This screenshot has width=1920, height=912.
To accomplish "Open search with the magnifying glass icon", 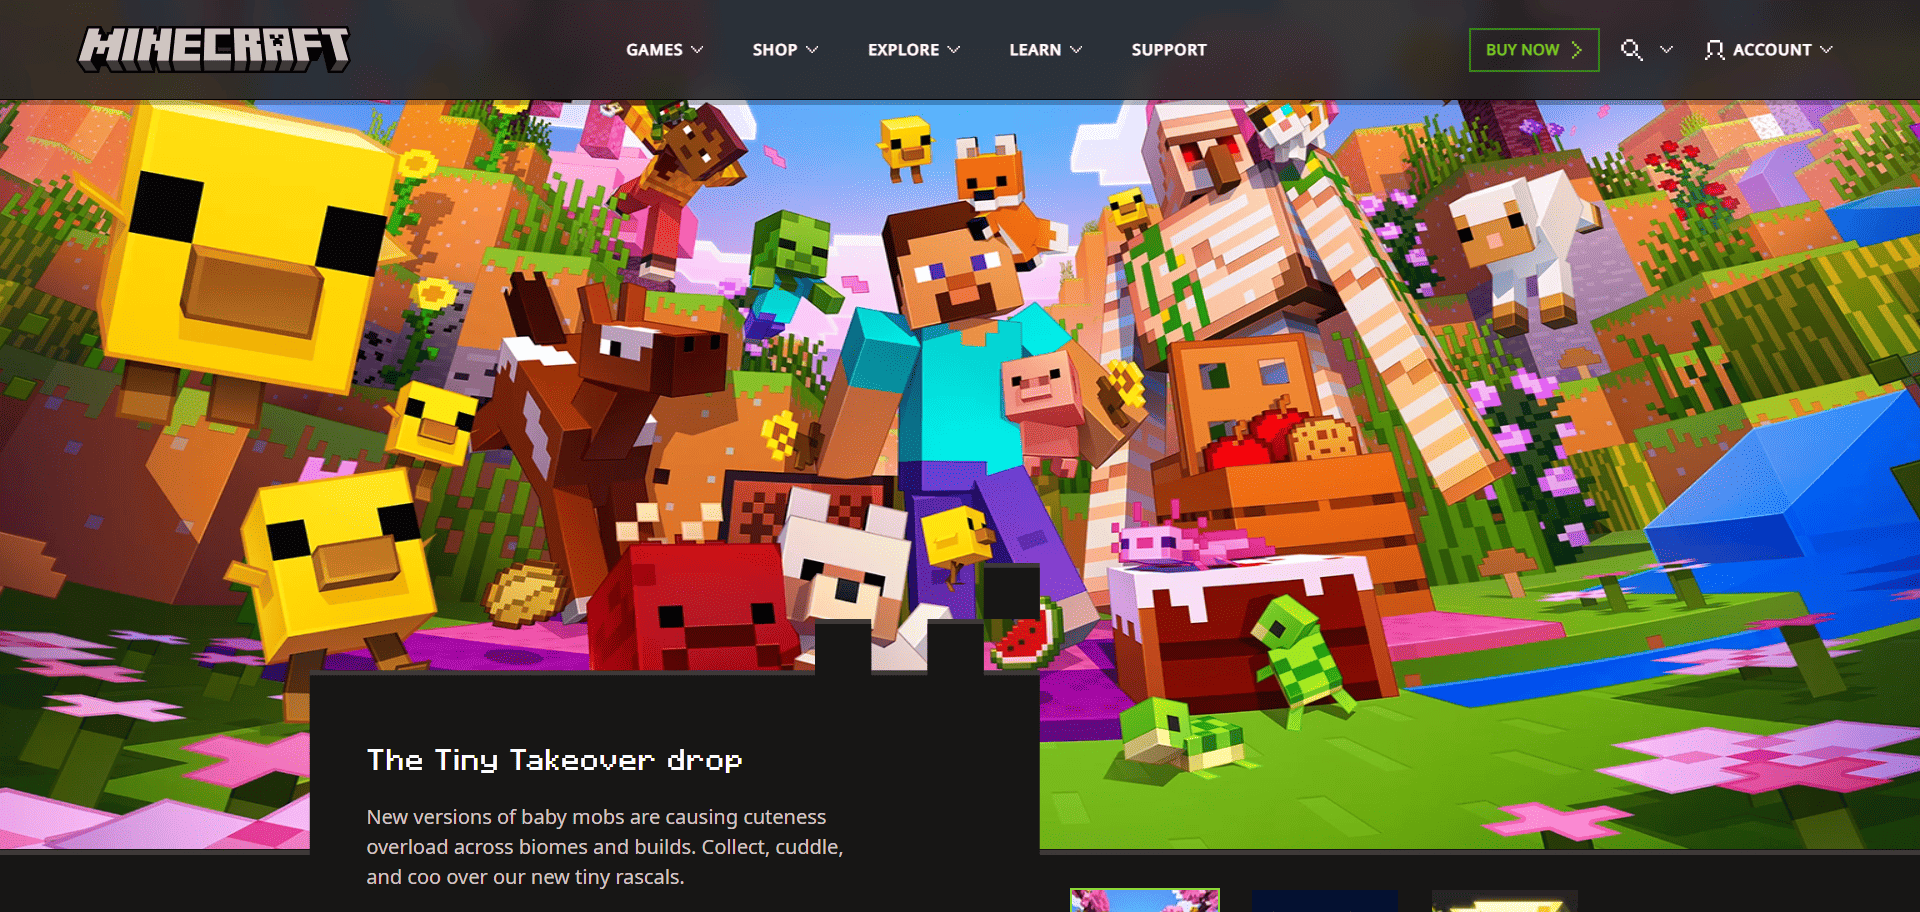I will click(x=1631, y=50).
